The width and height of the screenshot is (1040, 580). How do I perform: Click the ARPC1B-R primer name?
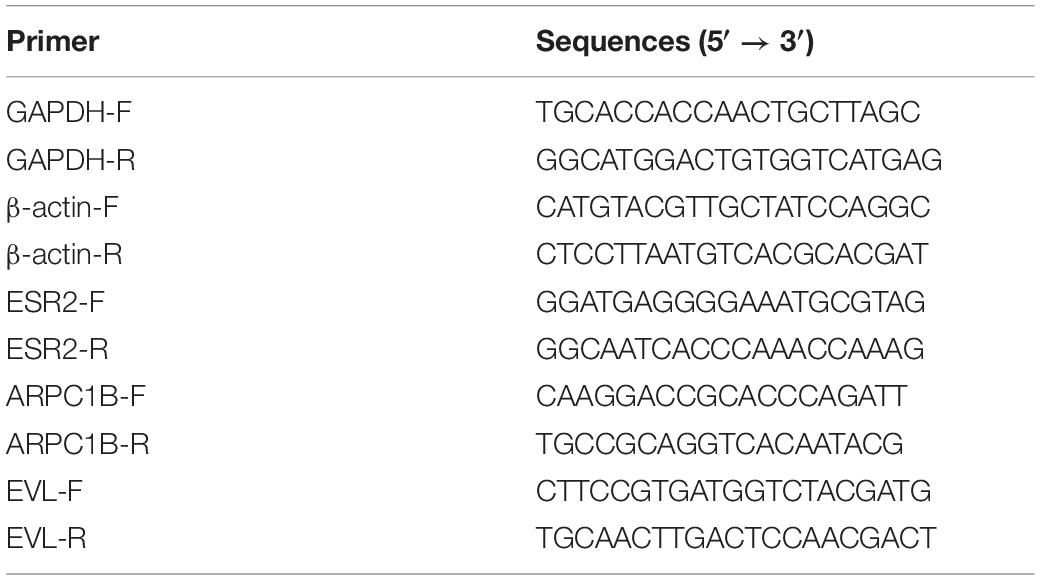pyautogui.click(x=78, y=443)
